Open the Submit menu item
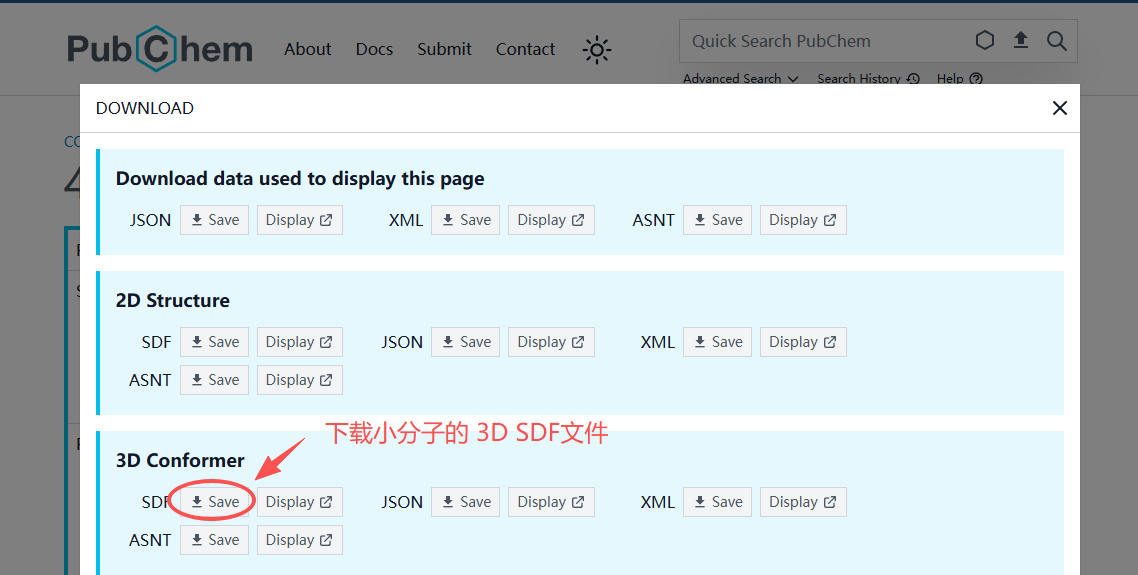This screenshot has width=1138, height=575. (x=444, y=49)
